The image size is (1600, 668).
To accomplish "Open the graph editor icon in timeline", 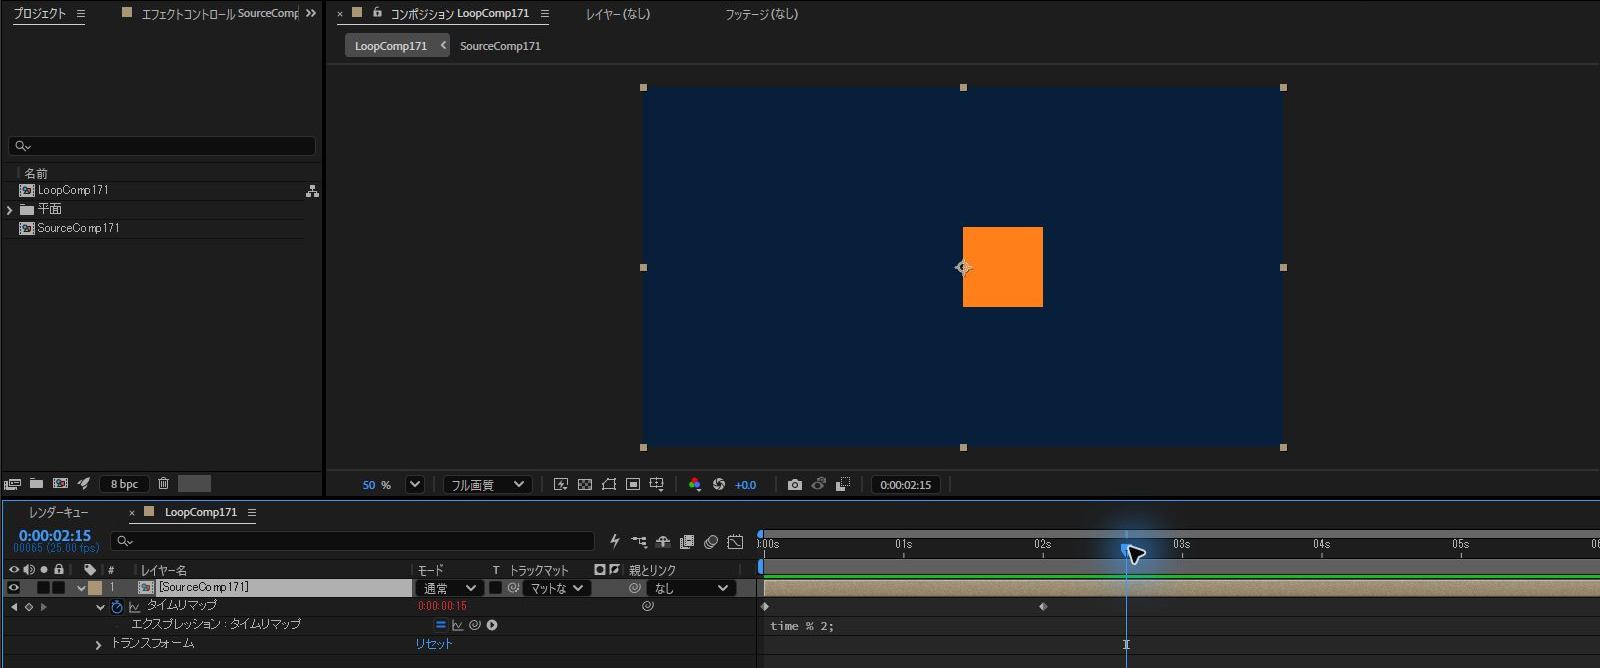I will [x=735, y=542].
